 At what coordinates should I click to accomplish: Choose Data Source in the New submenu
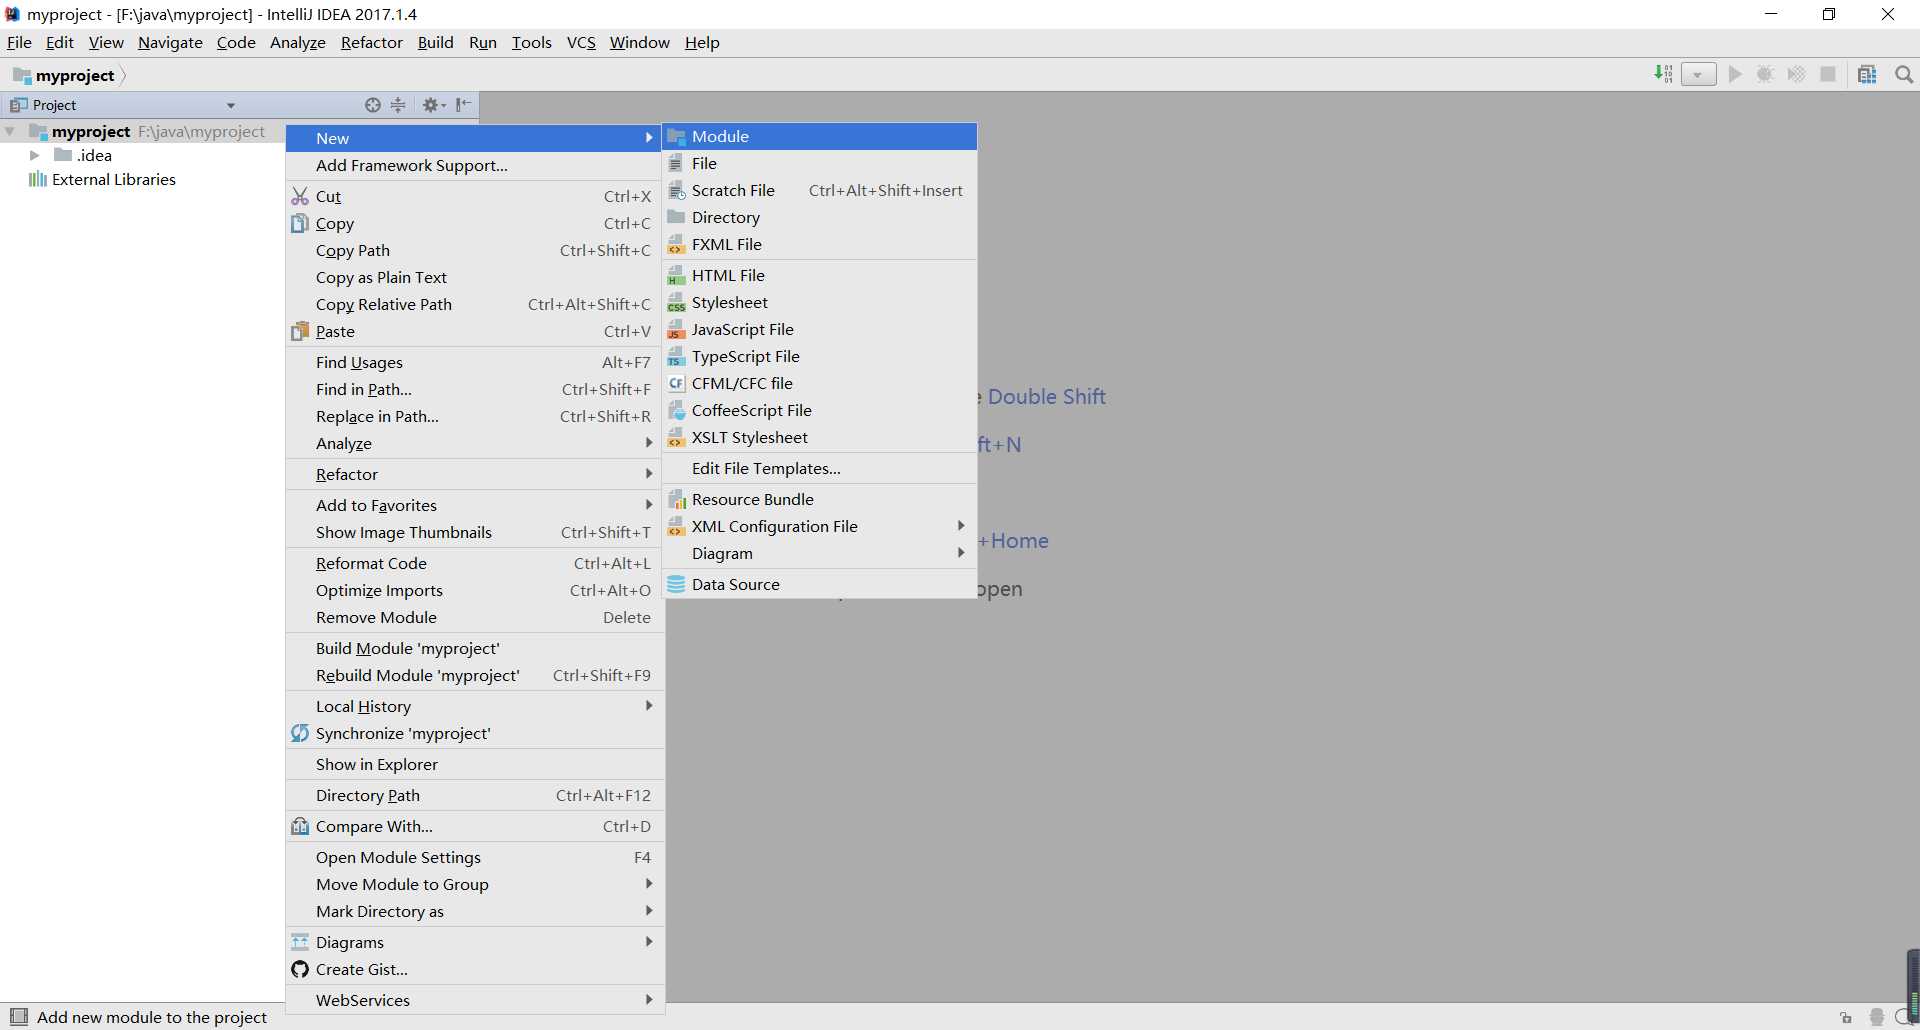820,585
